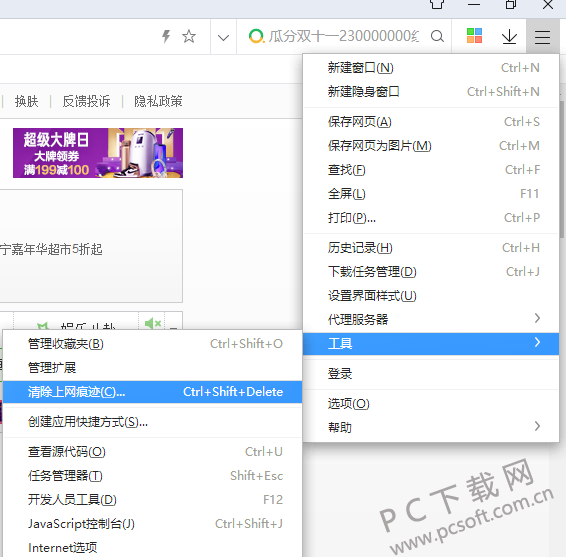Select 查找(F) menu entry
Screen dimensions: 566x557
pos(431,170)
